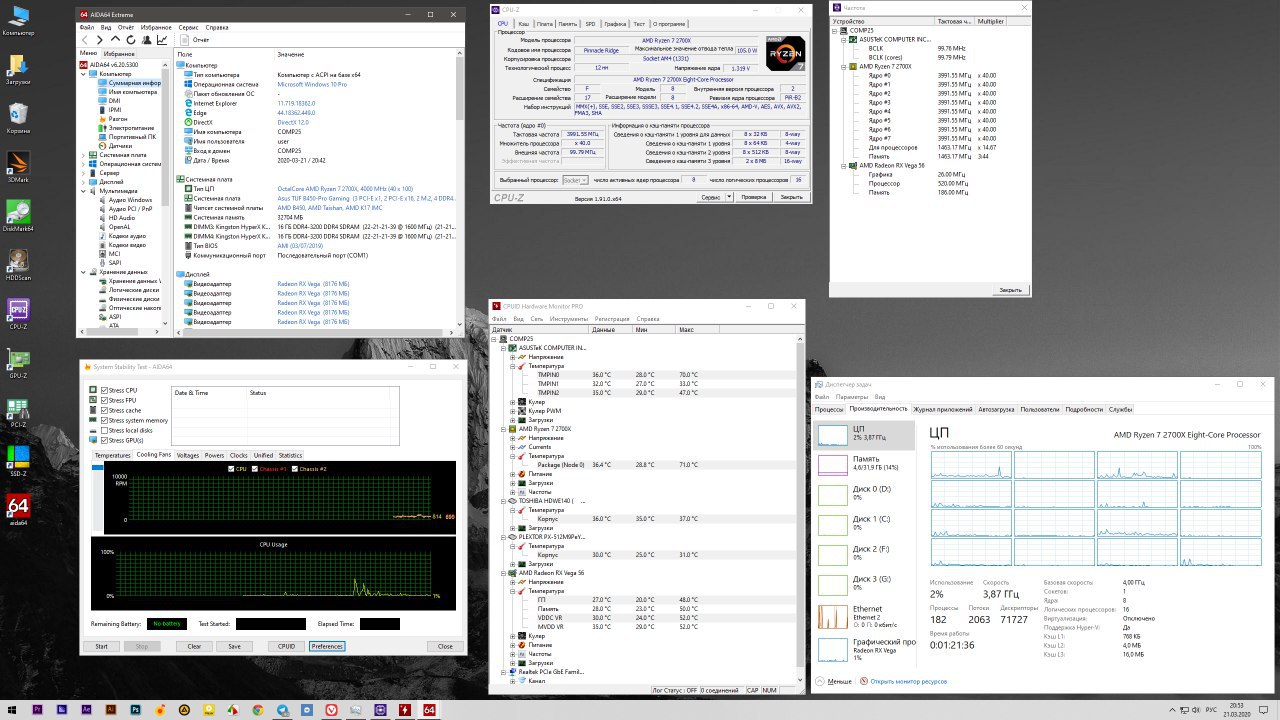
Task: Select the SSD-Z desktop icon
Action: 18,460
